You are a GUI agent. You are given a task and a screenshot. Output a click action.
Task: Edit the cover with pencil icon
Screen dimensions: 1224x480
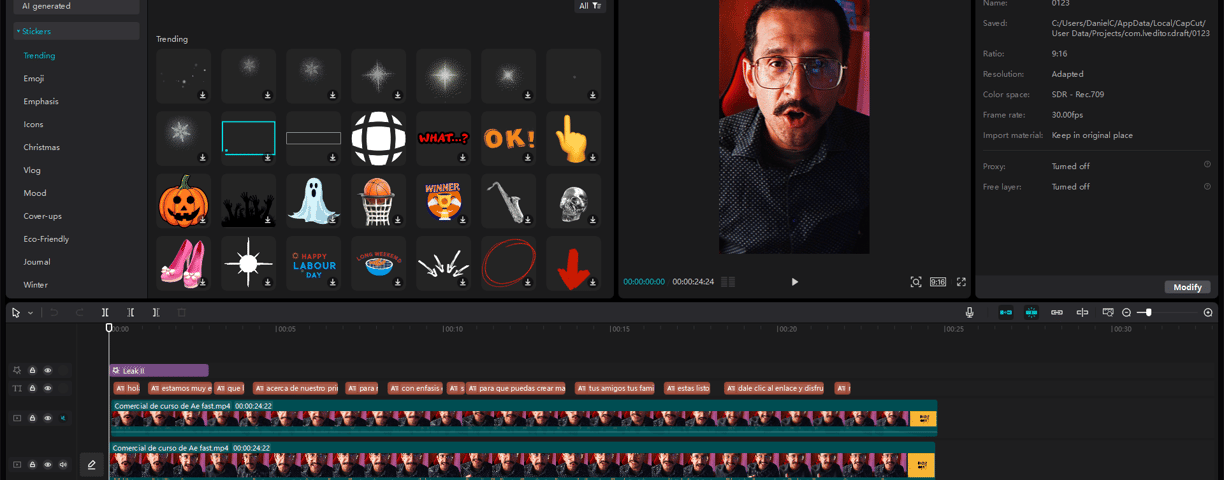[91, 464]
